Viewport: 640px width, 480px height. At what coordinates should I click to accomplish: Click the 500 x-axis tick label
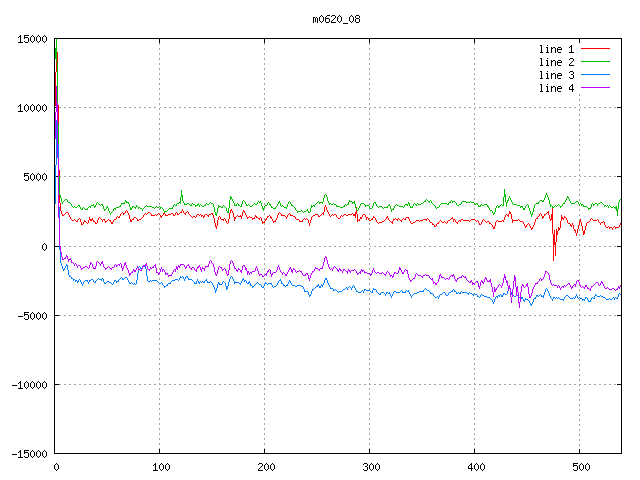580,467
